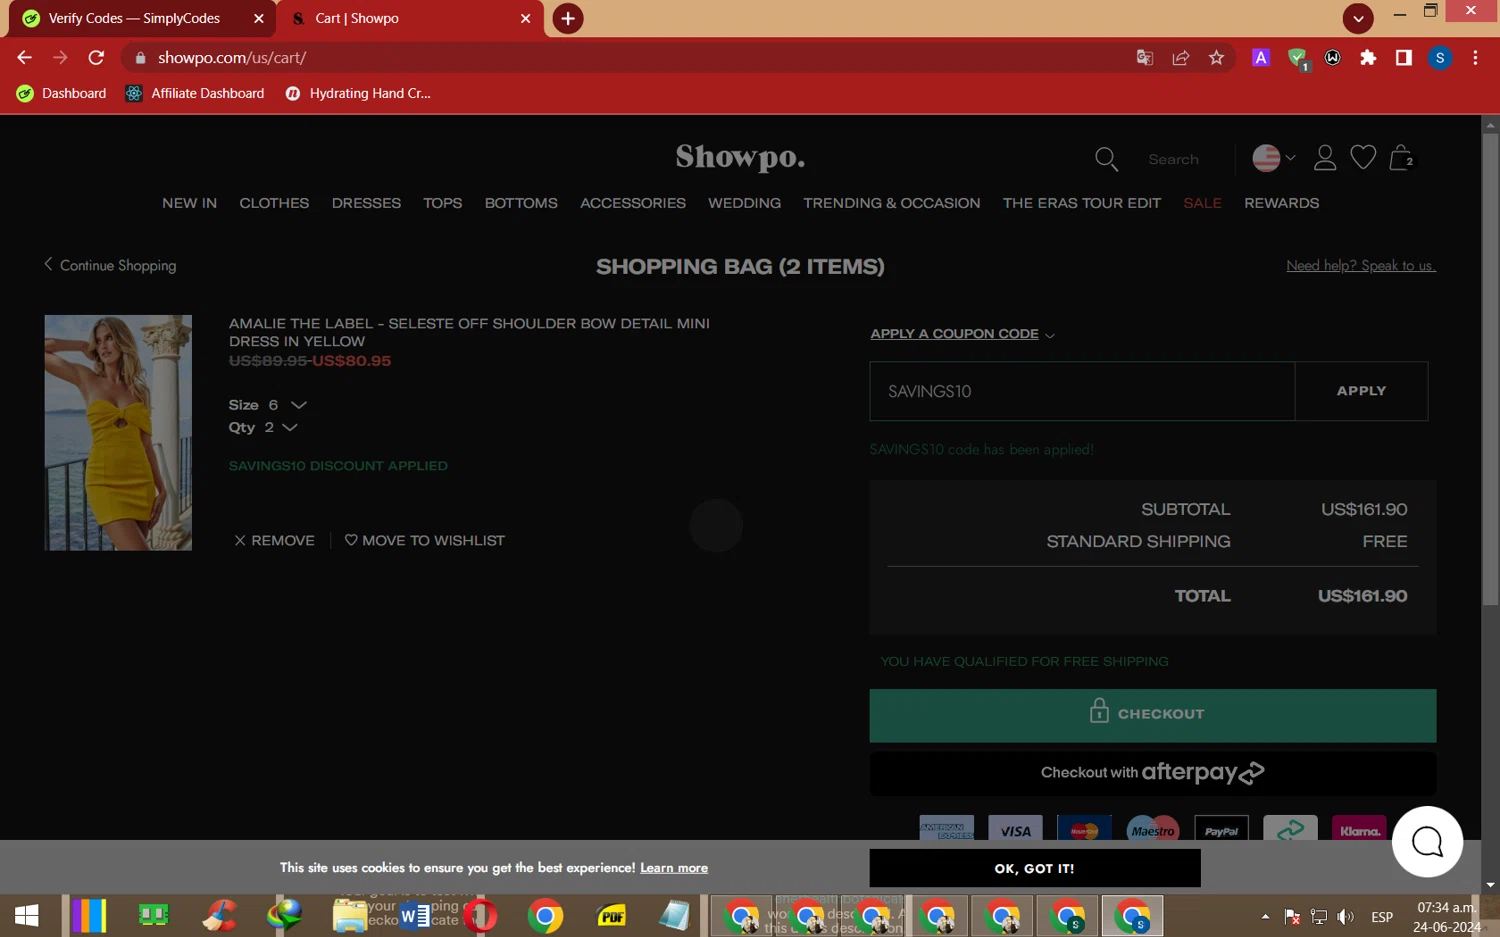Open the Amalie The Label dress title
Image resolution: width=1500 pixels, height=937 pixels.
coord(470,332)
